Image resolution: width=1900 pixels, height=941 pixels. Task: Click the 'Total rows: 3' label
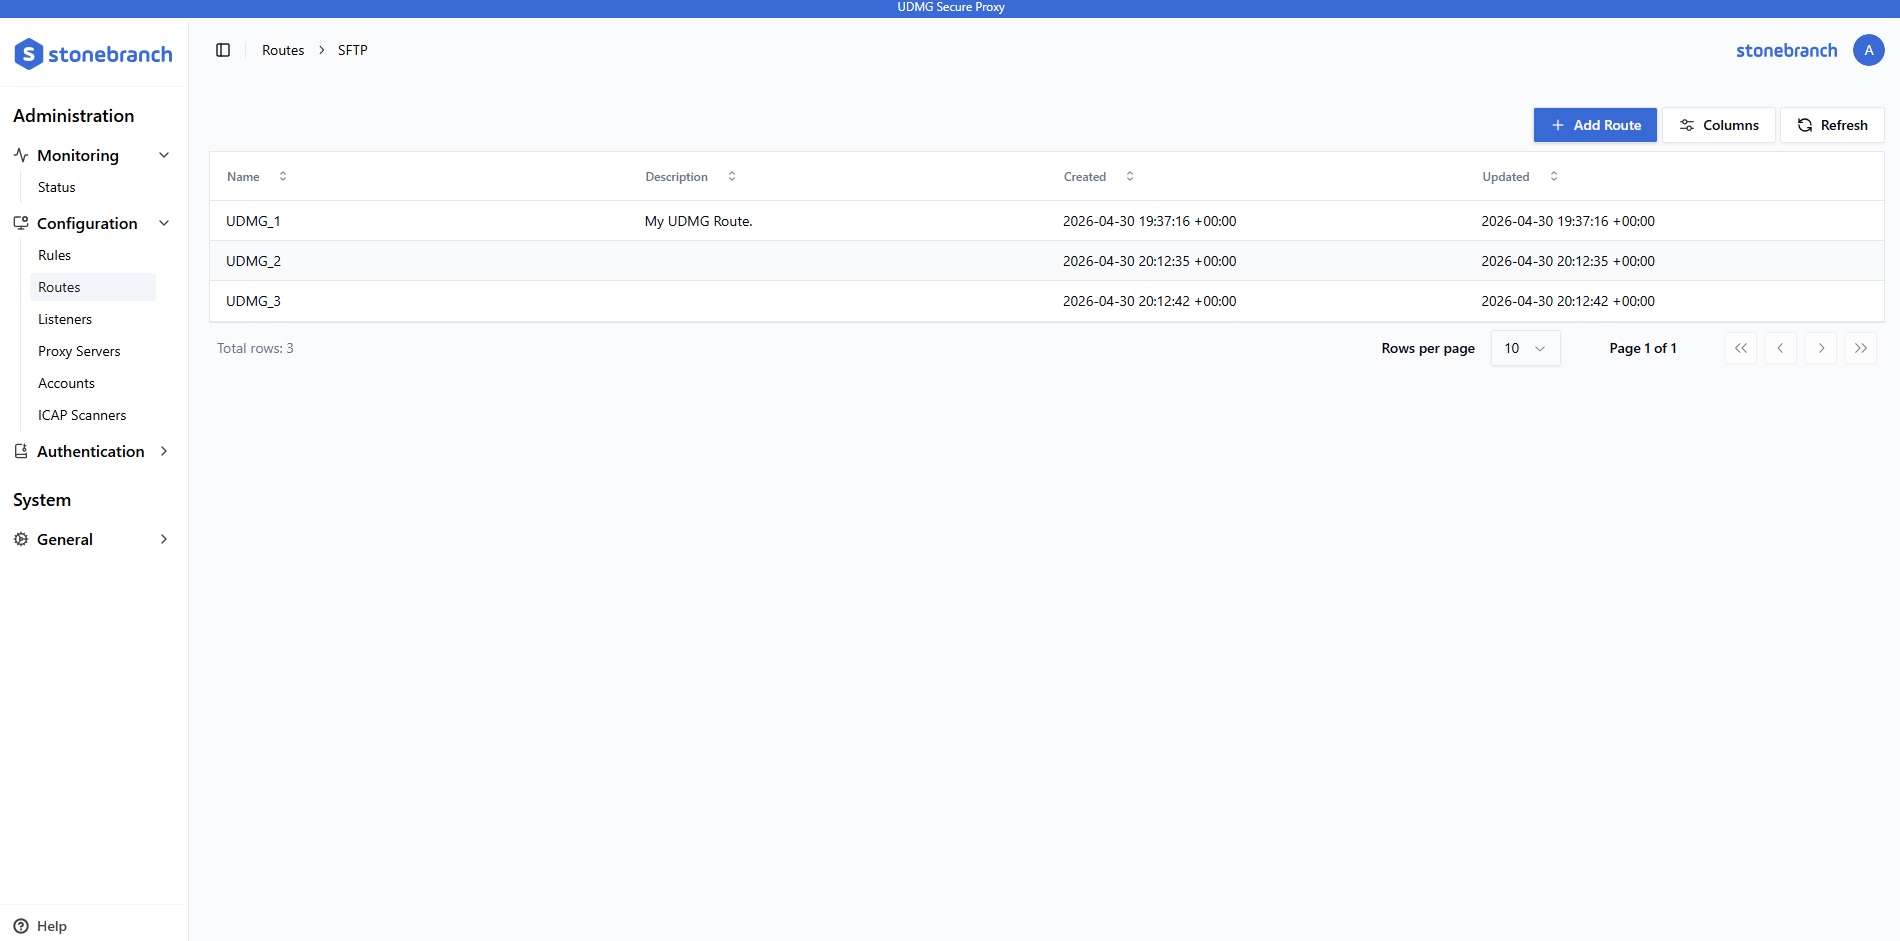255,348
